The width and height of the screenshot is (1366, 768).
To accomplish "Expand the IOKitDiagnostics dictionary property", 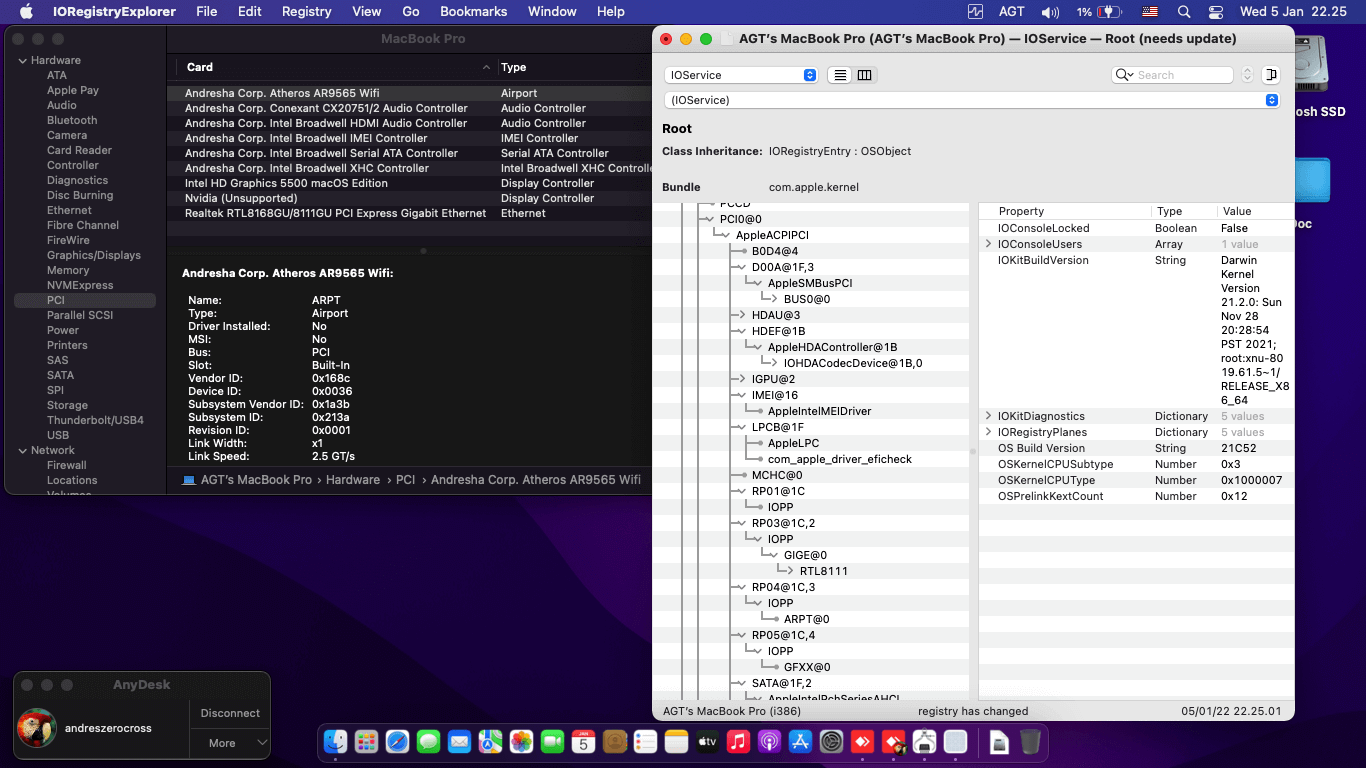I will [988, 416].
